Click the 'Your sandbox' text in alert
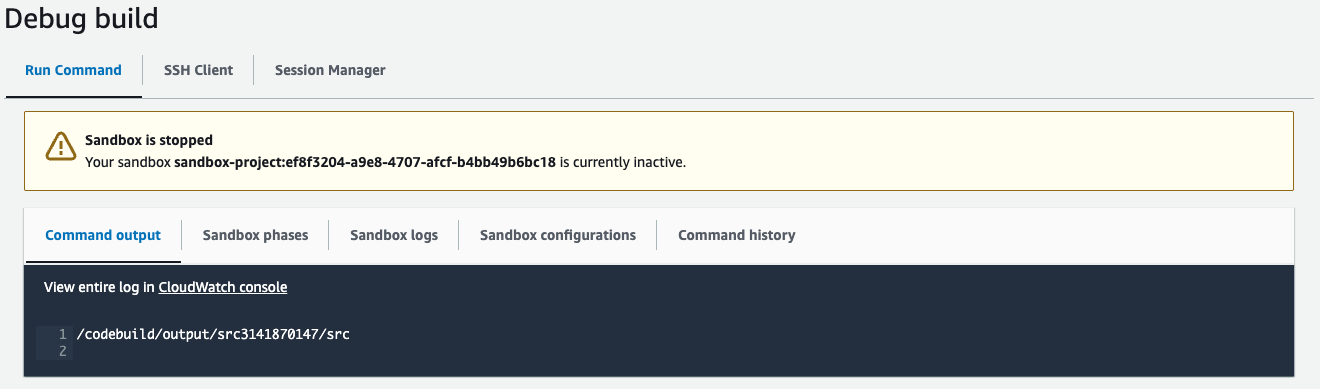This screenshot has width=1320, height=389. 128,161
